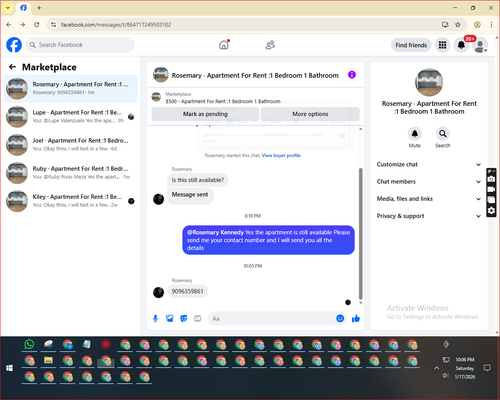Click the browser forward arrow

click(22, 25)
